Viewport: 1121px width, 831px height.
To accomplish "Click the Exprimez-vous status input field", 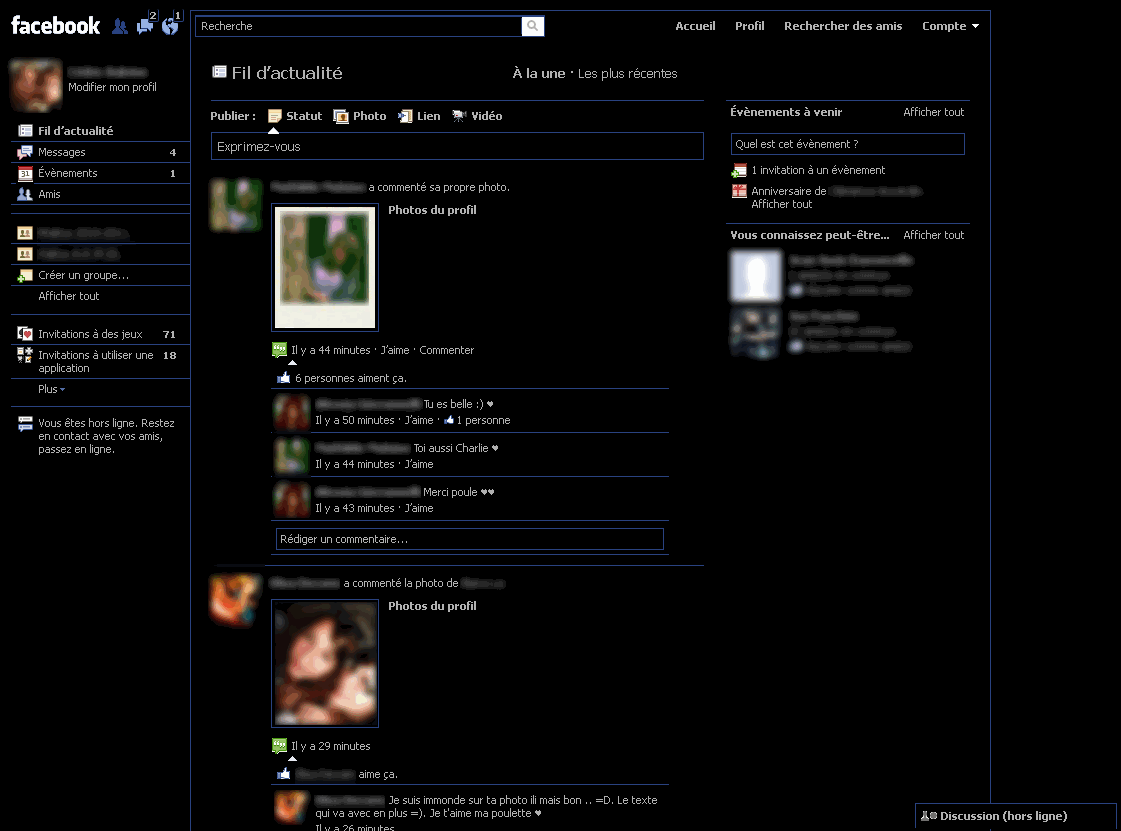I will 457,145.
